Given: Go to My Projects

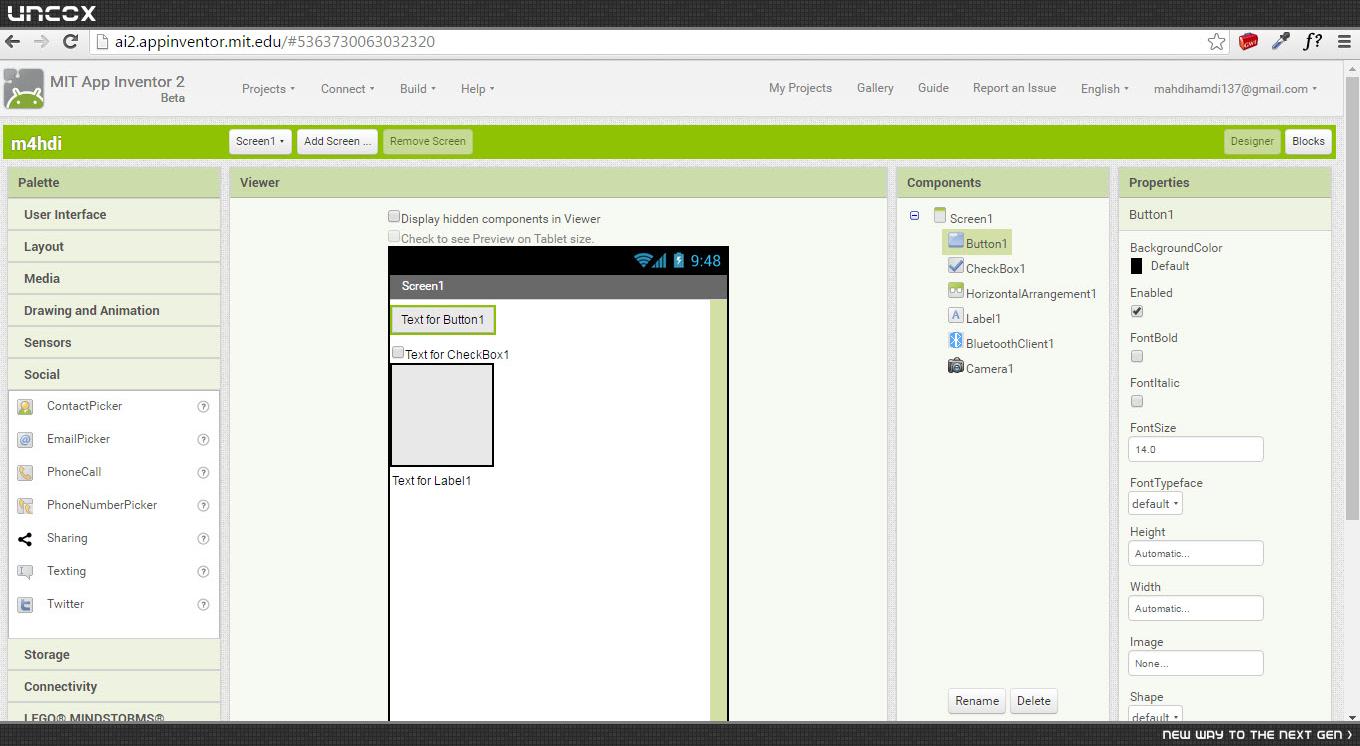Looking at the screenshot, I should [800, 88].
